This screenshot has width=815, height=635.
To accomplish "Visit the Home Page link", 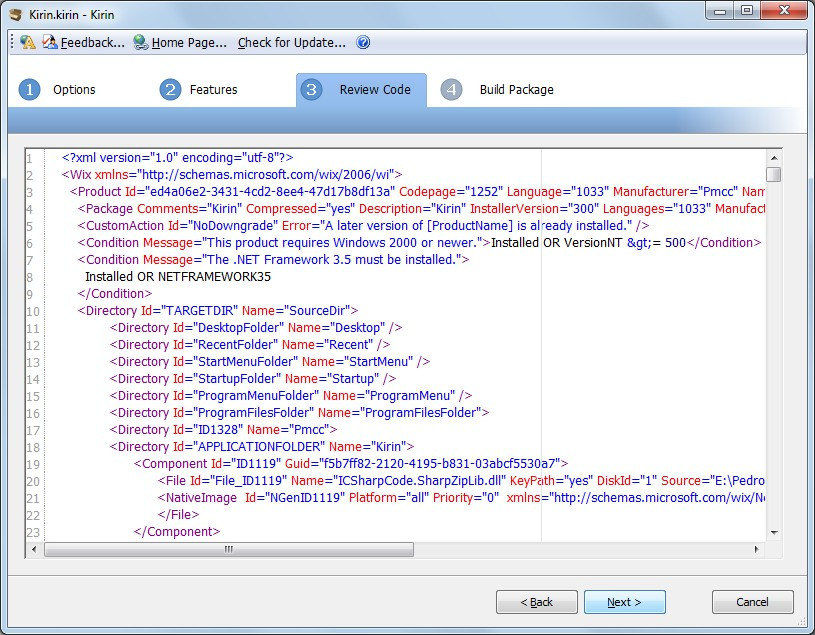I will tap(189, 43).
